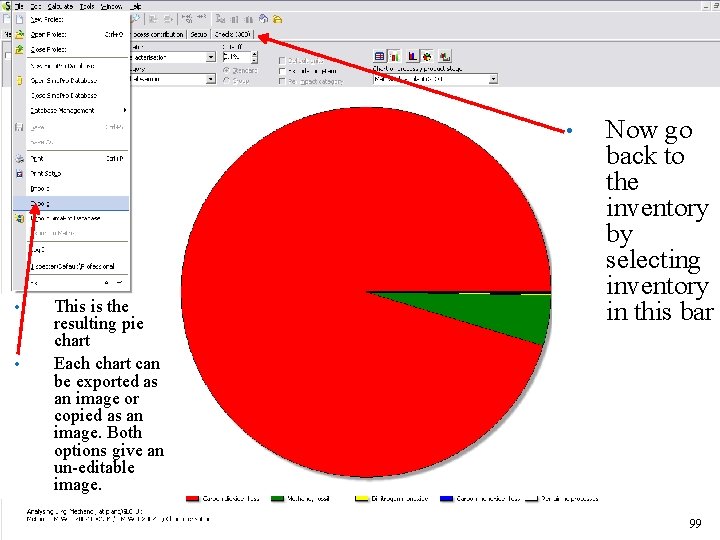The width and height of the screenshot is (720, 540).
Task: Open the product stage dropdown under chart icons
Action: point(493,79)
